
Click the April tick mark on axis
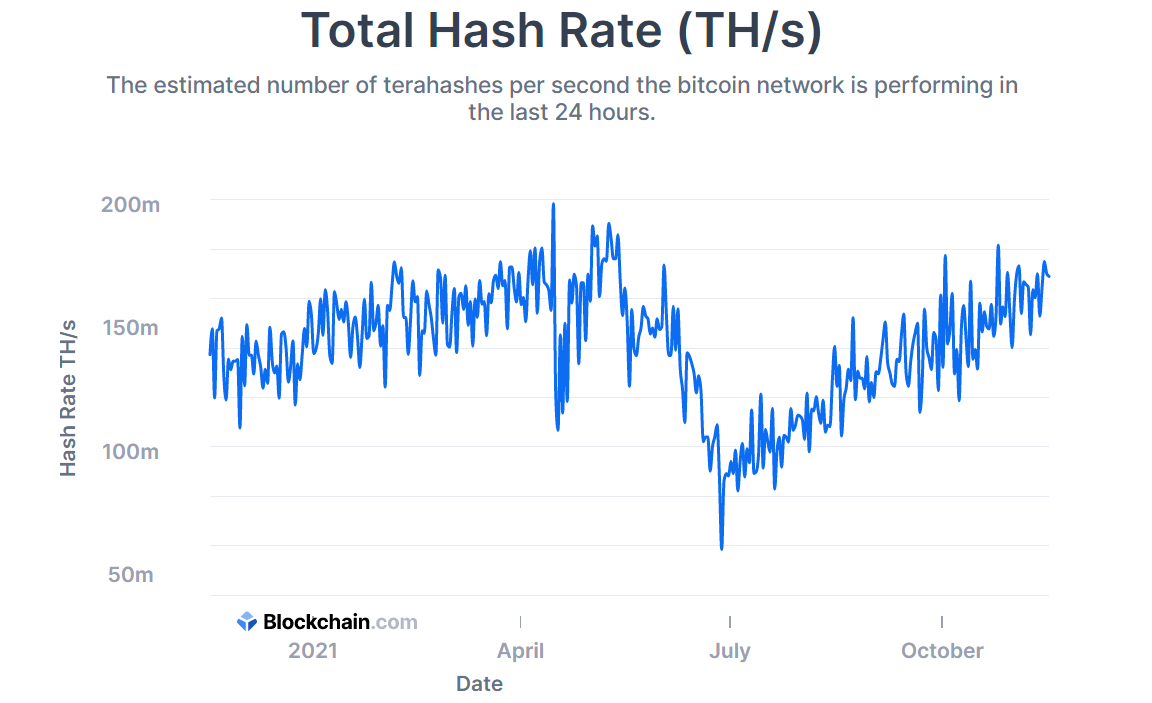point(520,622)
